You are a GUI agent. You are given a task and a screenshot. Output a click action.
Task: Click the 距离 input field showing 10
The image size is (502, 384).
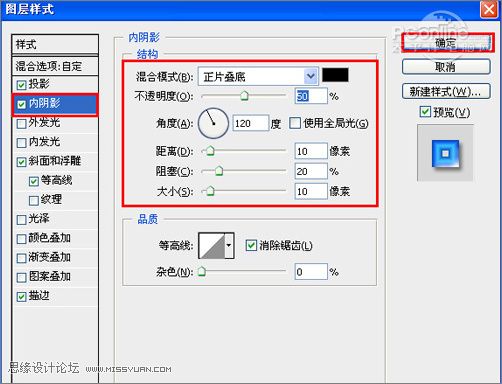[311, 151]
